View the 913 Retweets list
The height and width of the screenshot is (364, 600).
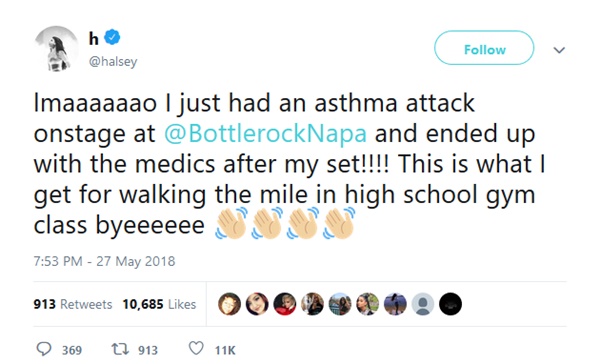[x=73, y=304]
